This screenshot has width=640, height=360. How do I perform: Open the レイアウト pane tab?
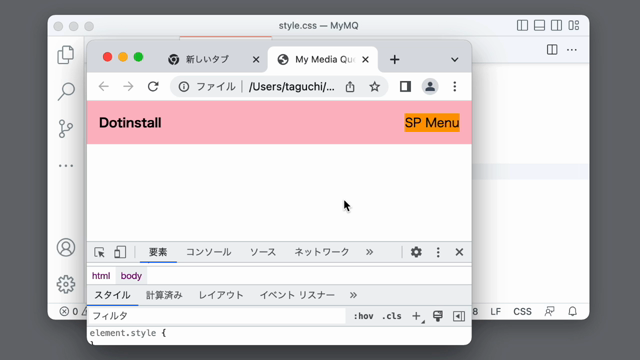click(221, 295)
